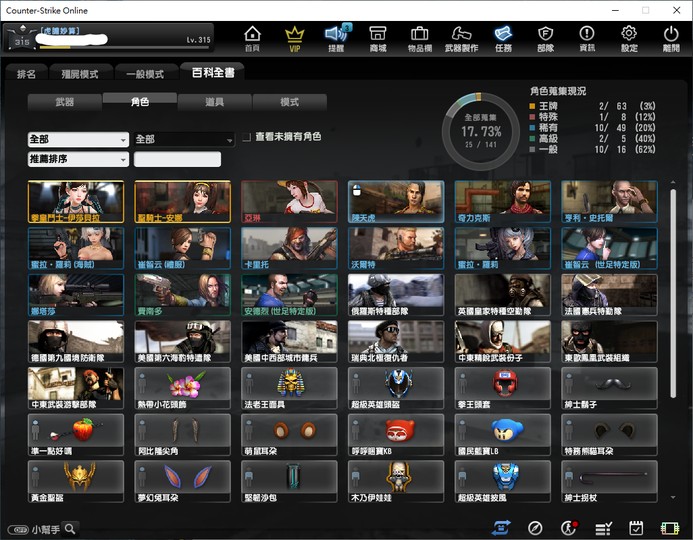
Task: Select the 國民藍寶LB blue mascot item
Action: point(503,435)
